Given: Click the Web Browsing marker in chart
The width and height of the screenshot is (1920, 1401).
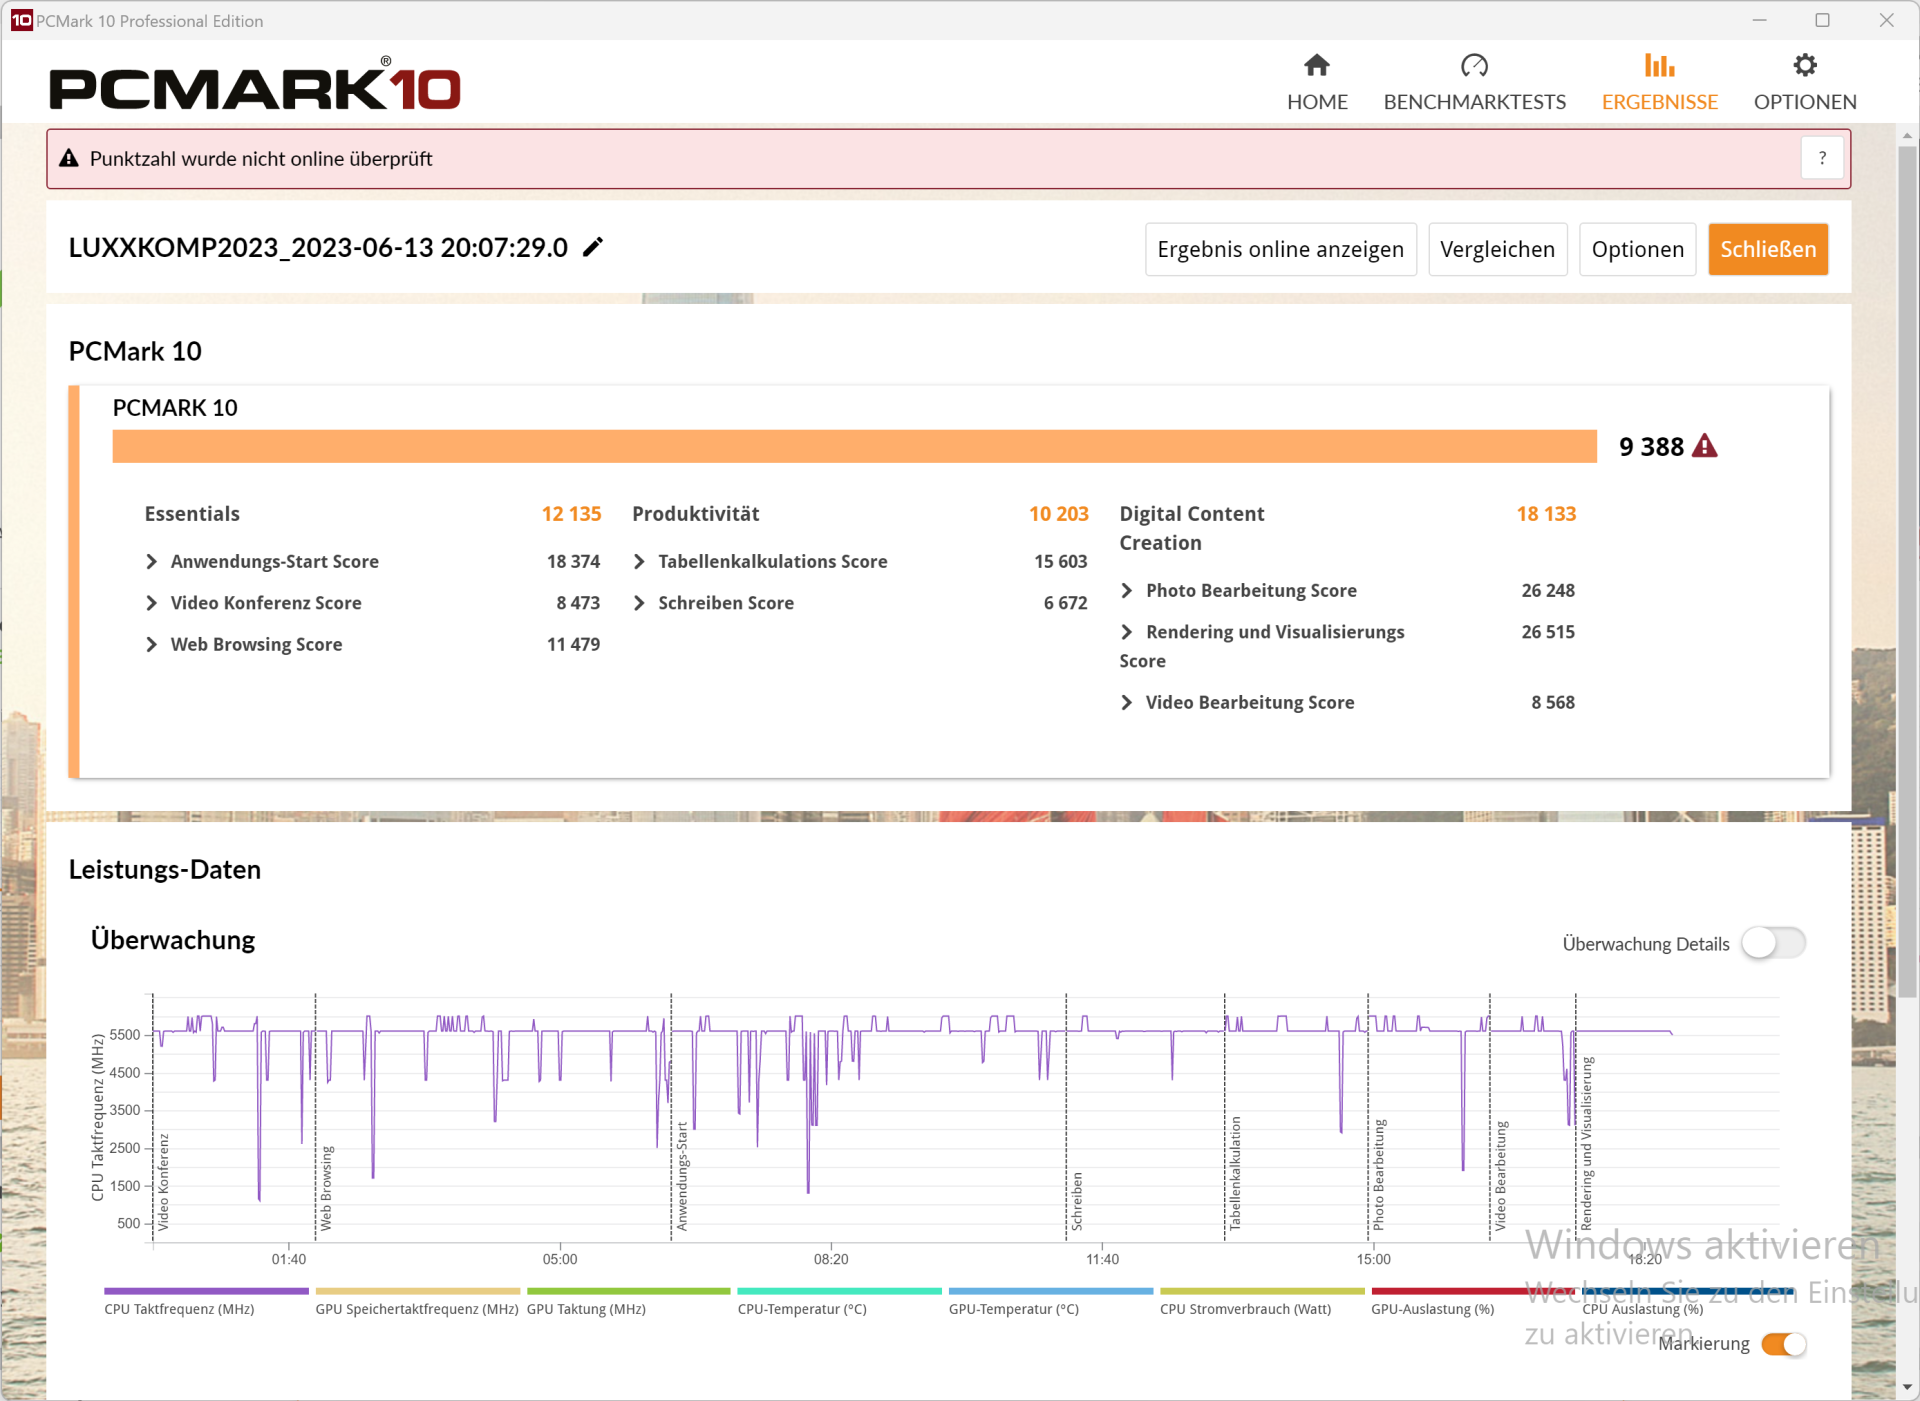Looking at the screenshot, I should (x=326, y=1188).
